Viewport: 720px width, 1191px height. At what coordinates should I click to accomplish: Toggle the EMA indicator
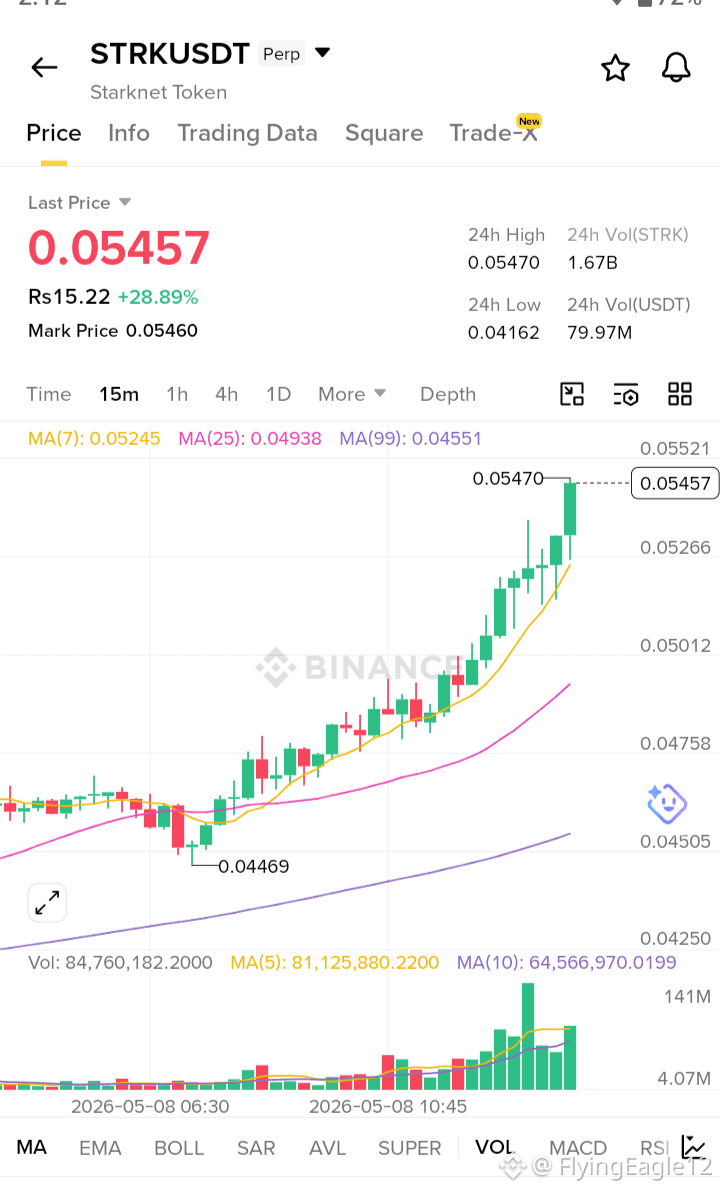click(x=100, y=1147)
